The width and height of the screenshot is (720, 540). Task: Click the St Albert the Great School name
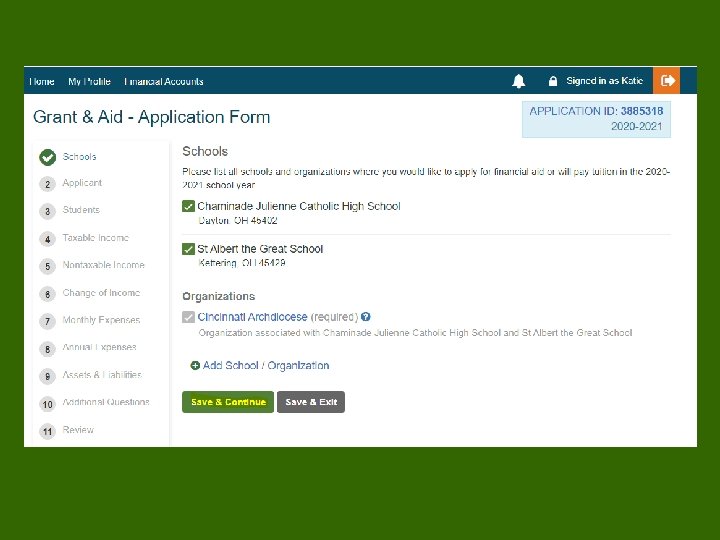click(260, 249)
